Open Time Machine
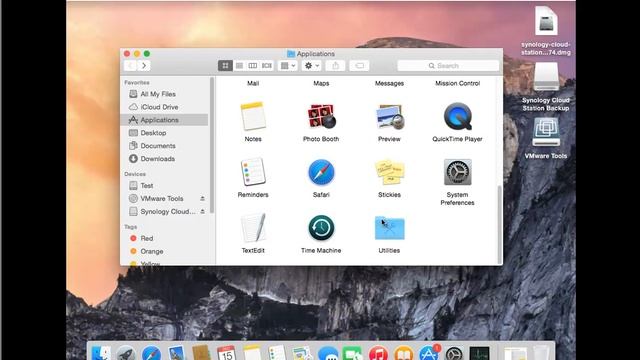 click(x=321, y=228)
